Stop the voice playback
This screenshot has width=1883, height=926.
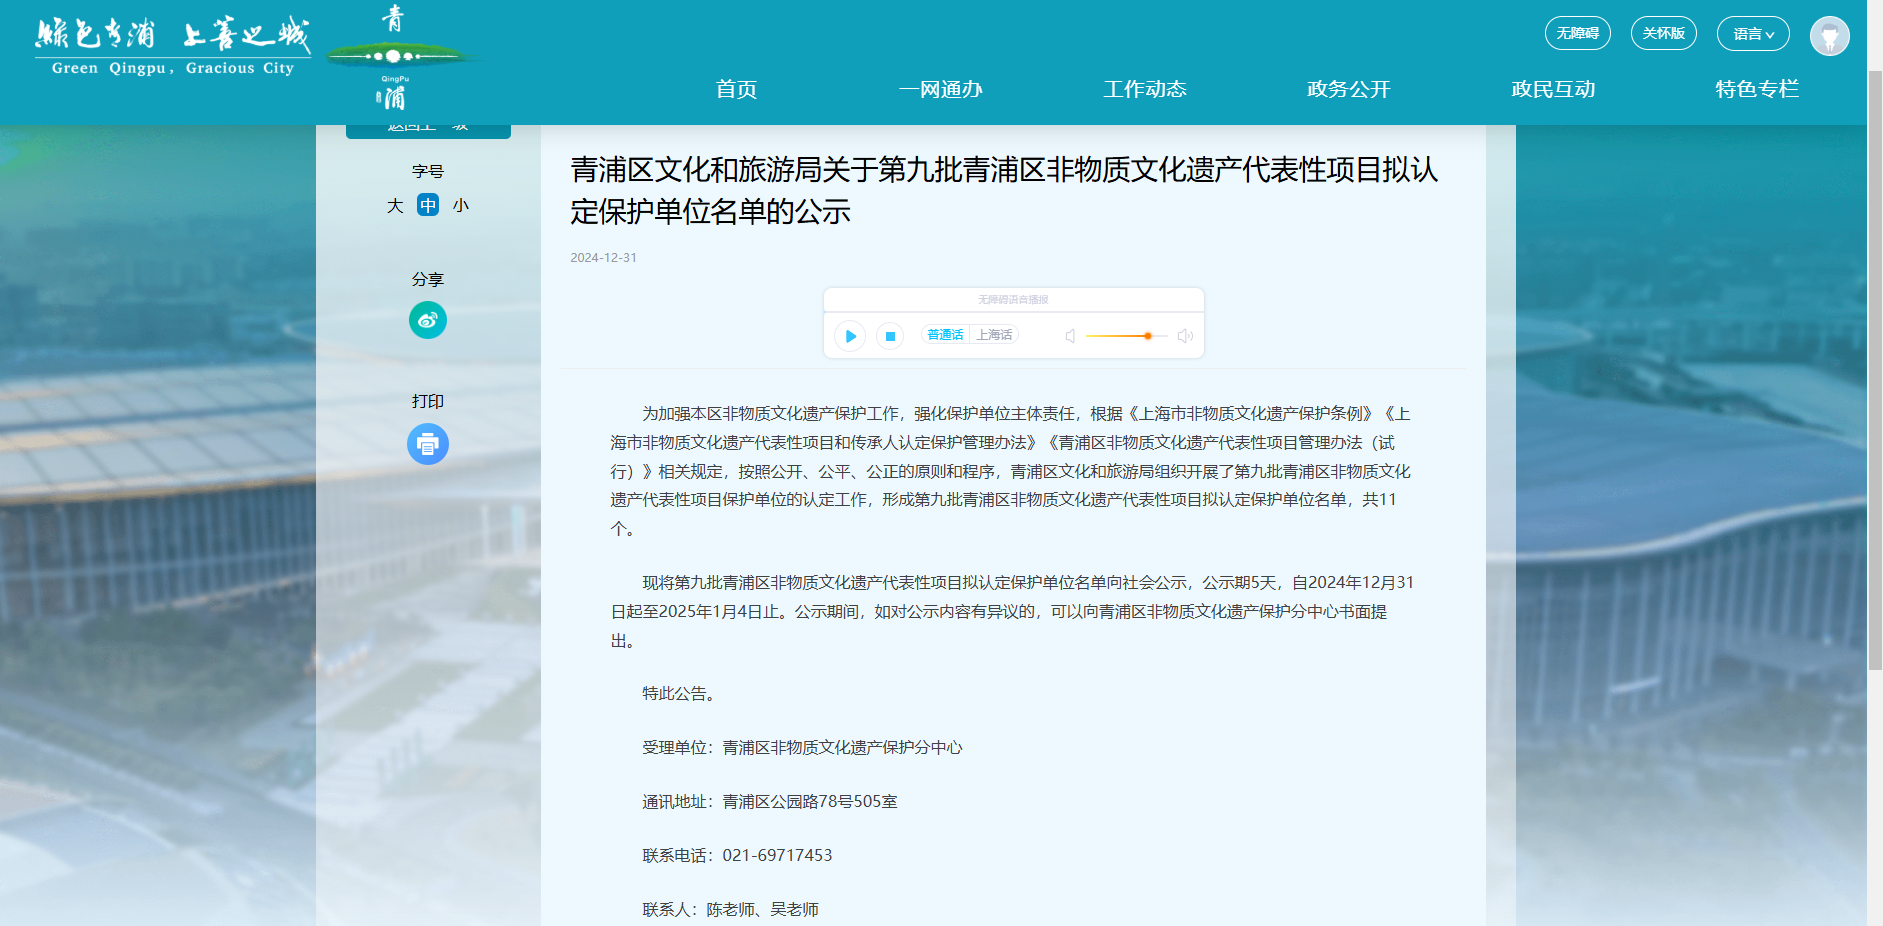pyautogui.click(x=889, y=336)
